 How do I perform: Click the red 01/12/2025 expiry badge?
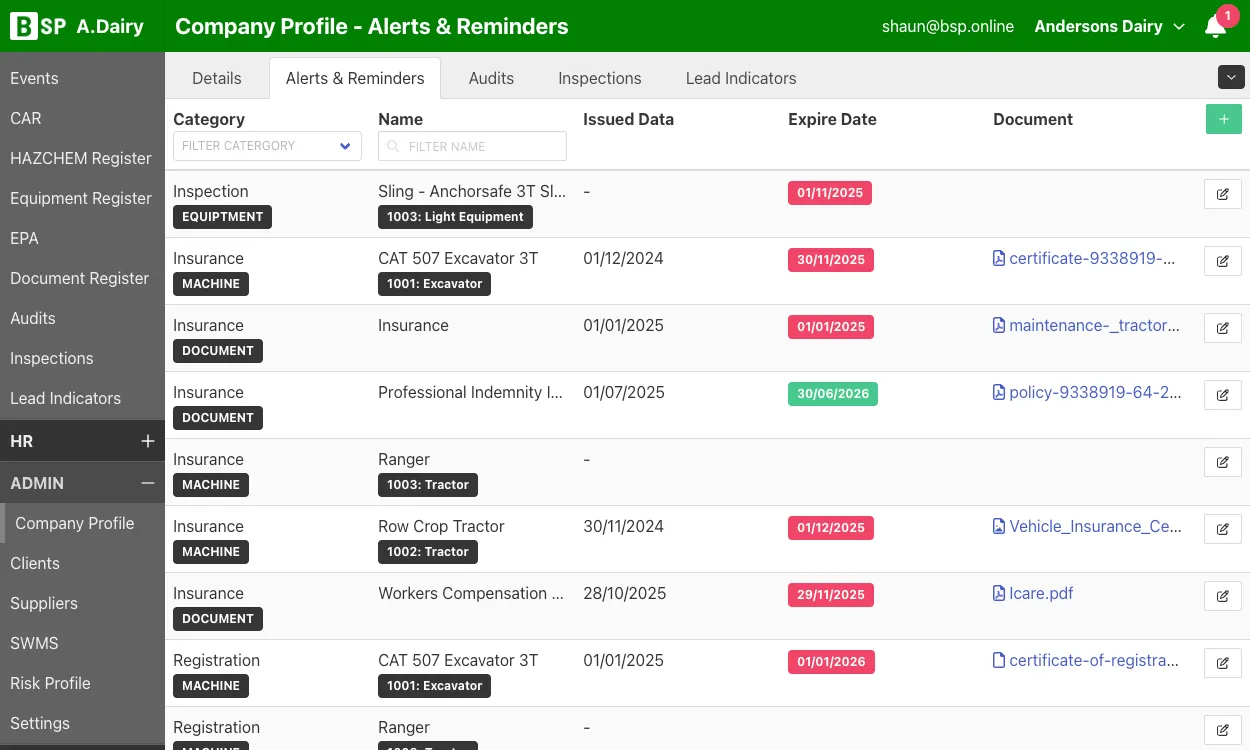pyautogui.click(x=831, y=527)
